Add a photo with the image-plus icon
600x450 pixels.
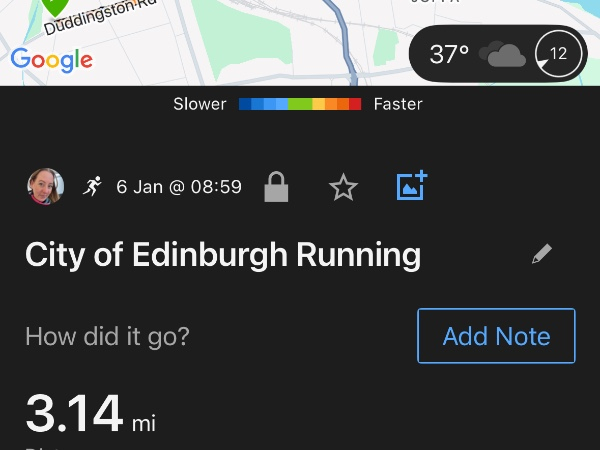411,186
